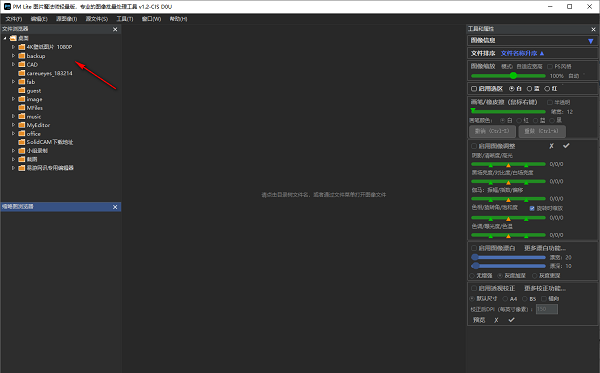Expand the image info dropdown arrow

(x=590, y=41)
